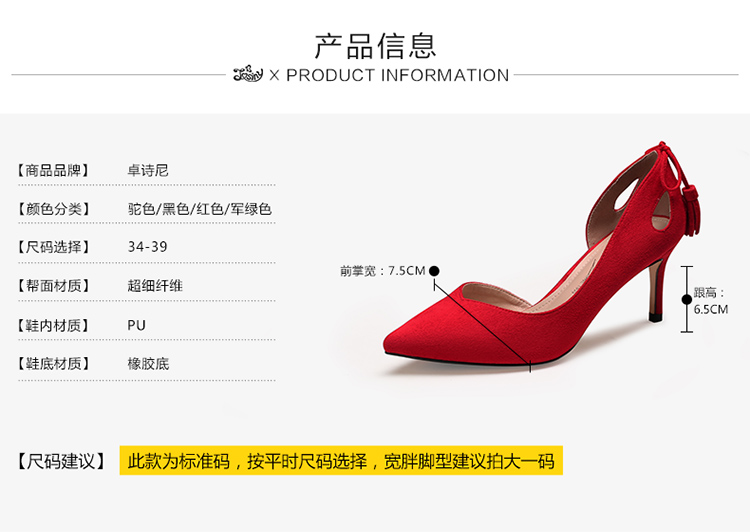Click the size range 34-39

tap(147, 247)
